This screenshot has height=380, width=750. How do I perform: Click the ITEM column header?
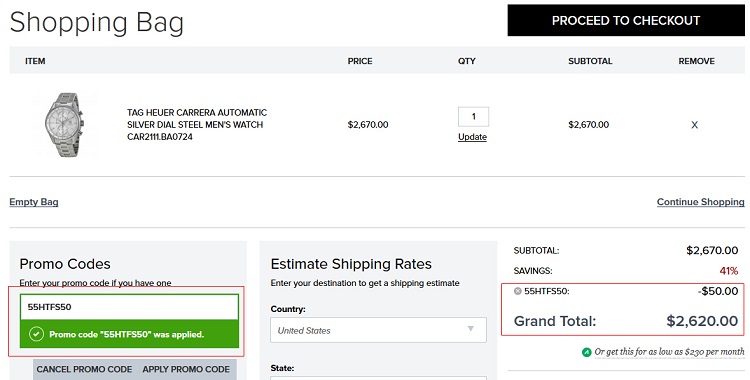(35, 61)
